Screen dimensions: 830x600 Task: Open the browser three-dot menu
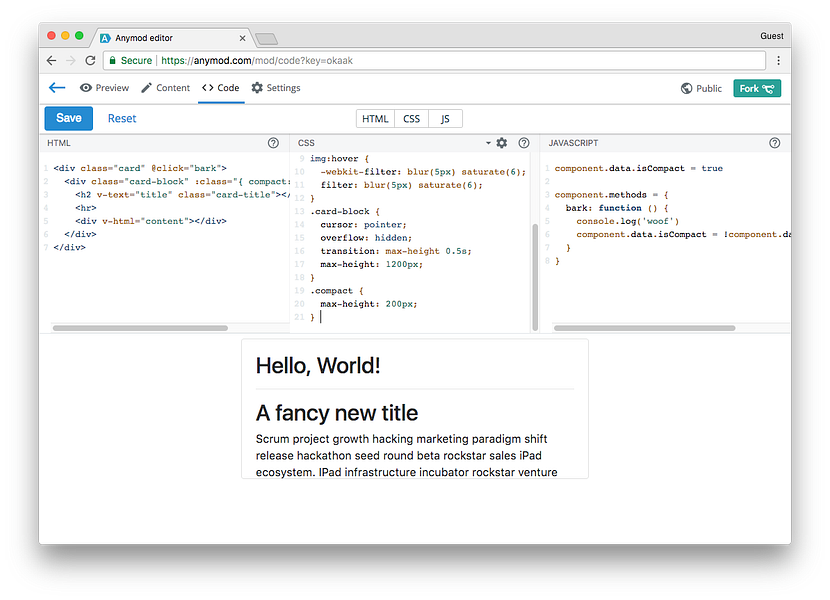pos(778,60)
